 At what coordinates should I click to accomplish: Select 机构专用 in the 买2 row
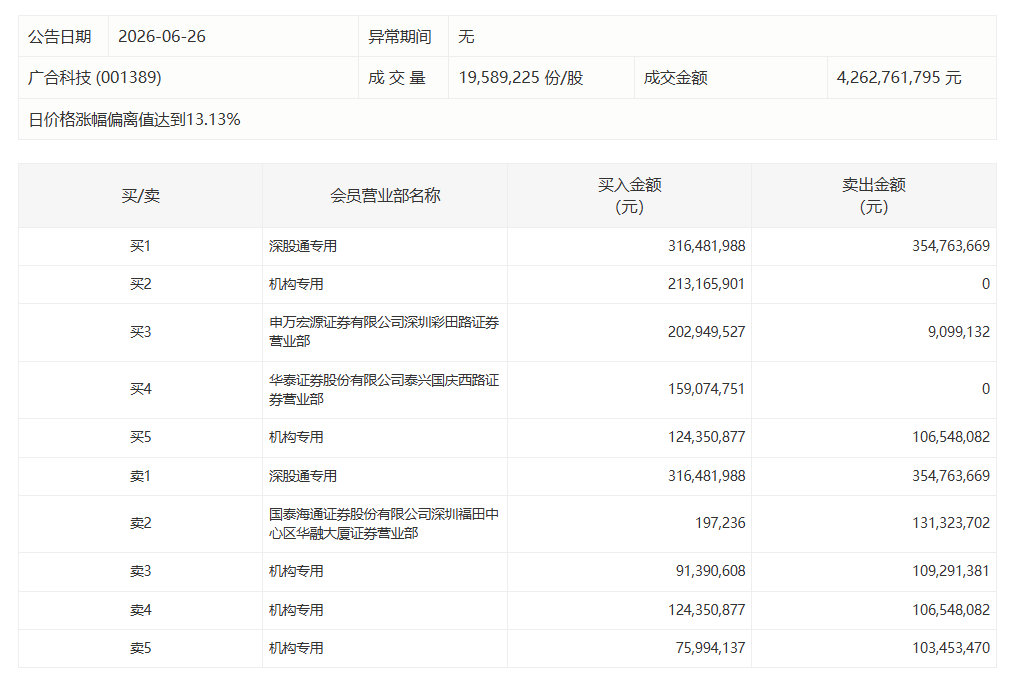pos(296,285)
